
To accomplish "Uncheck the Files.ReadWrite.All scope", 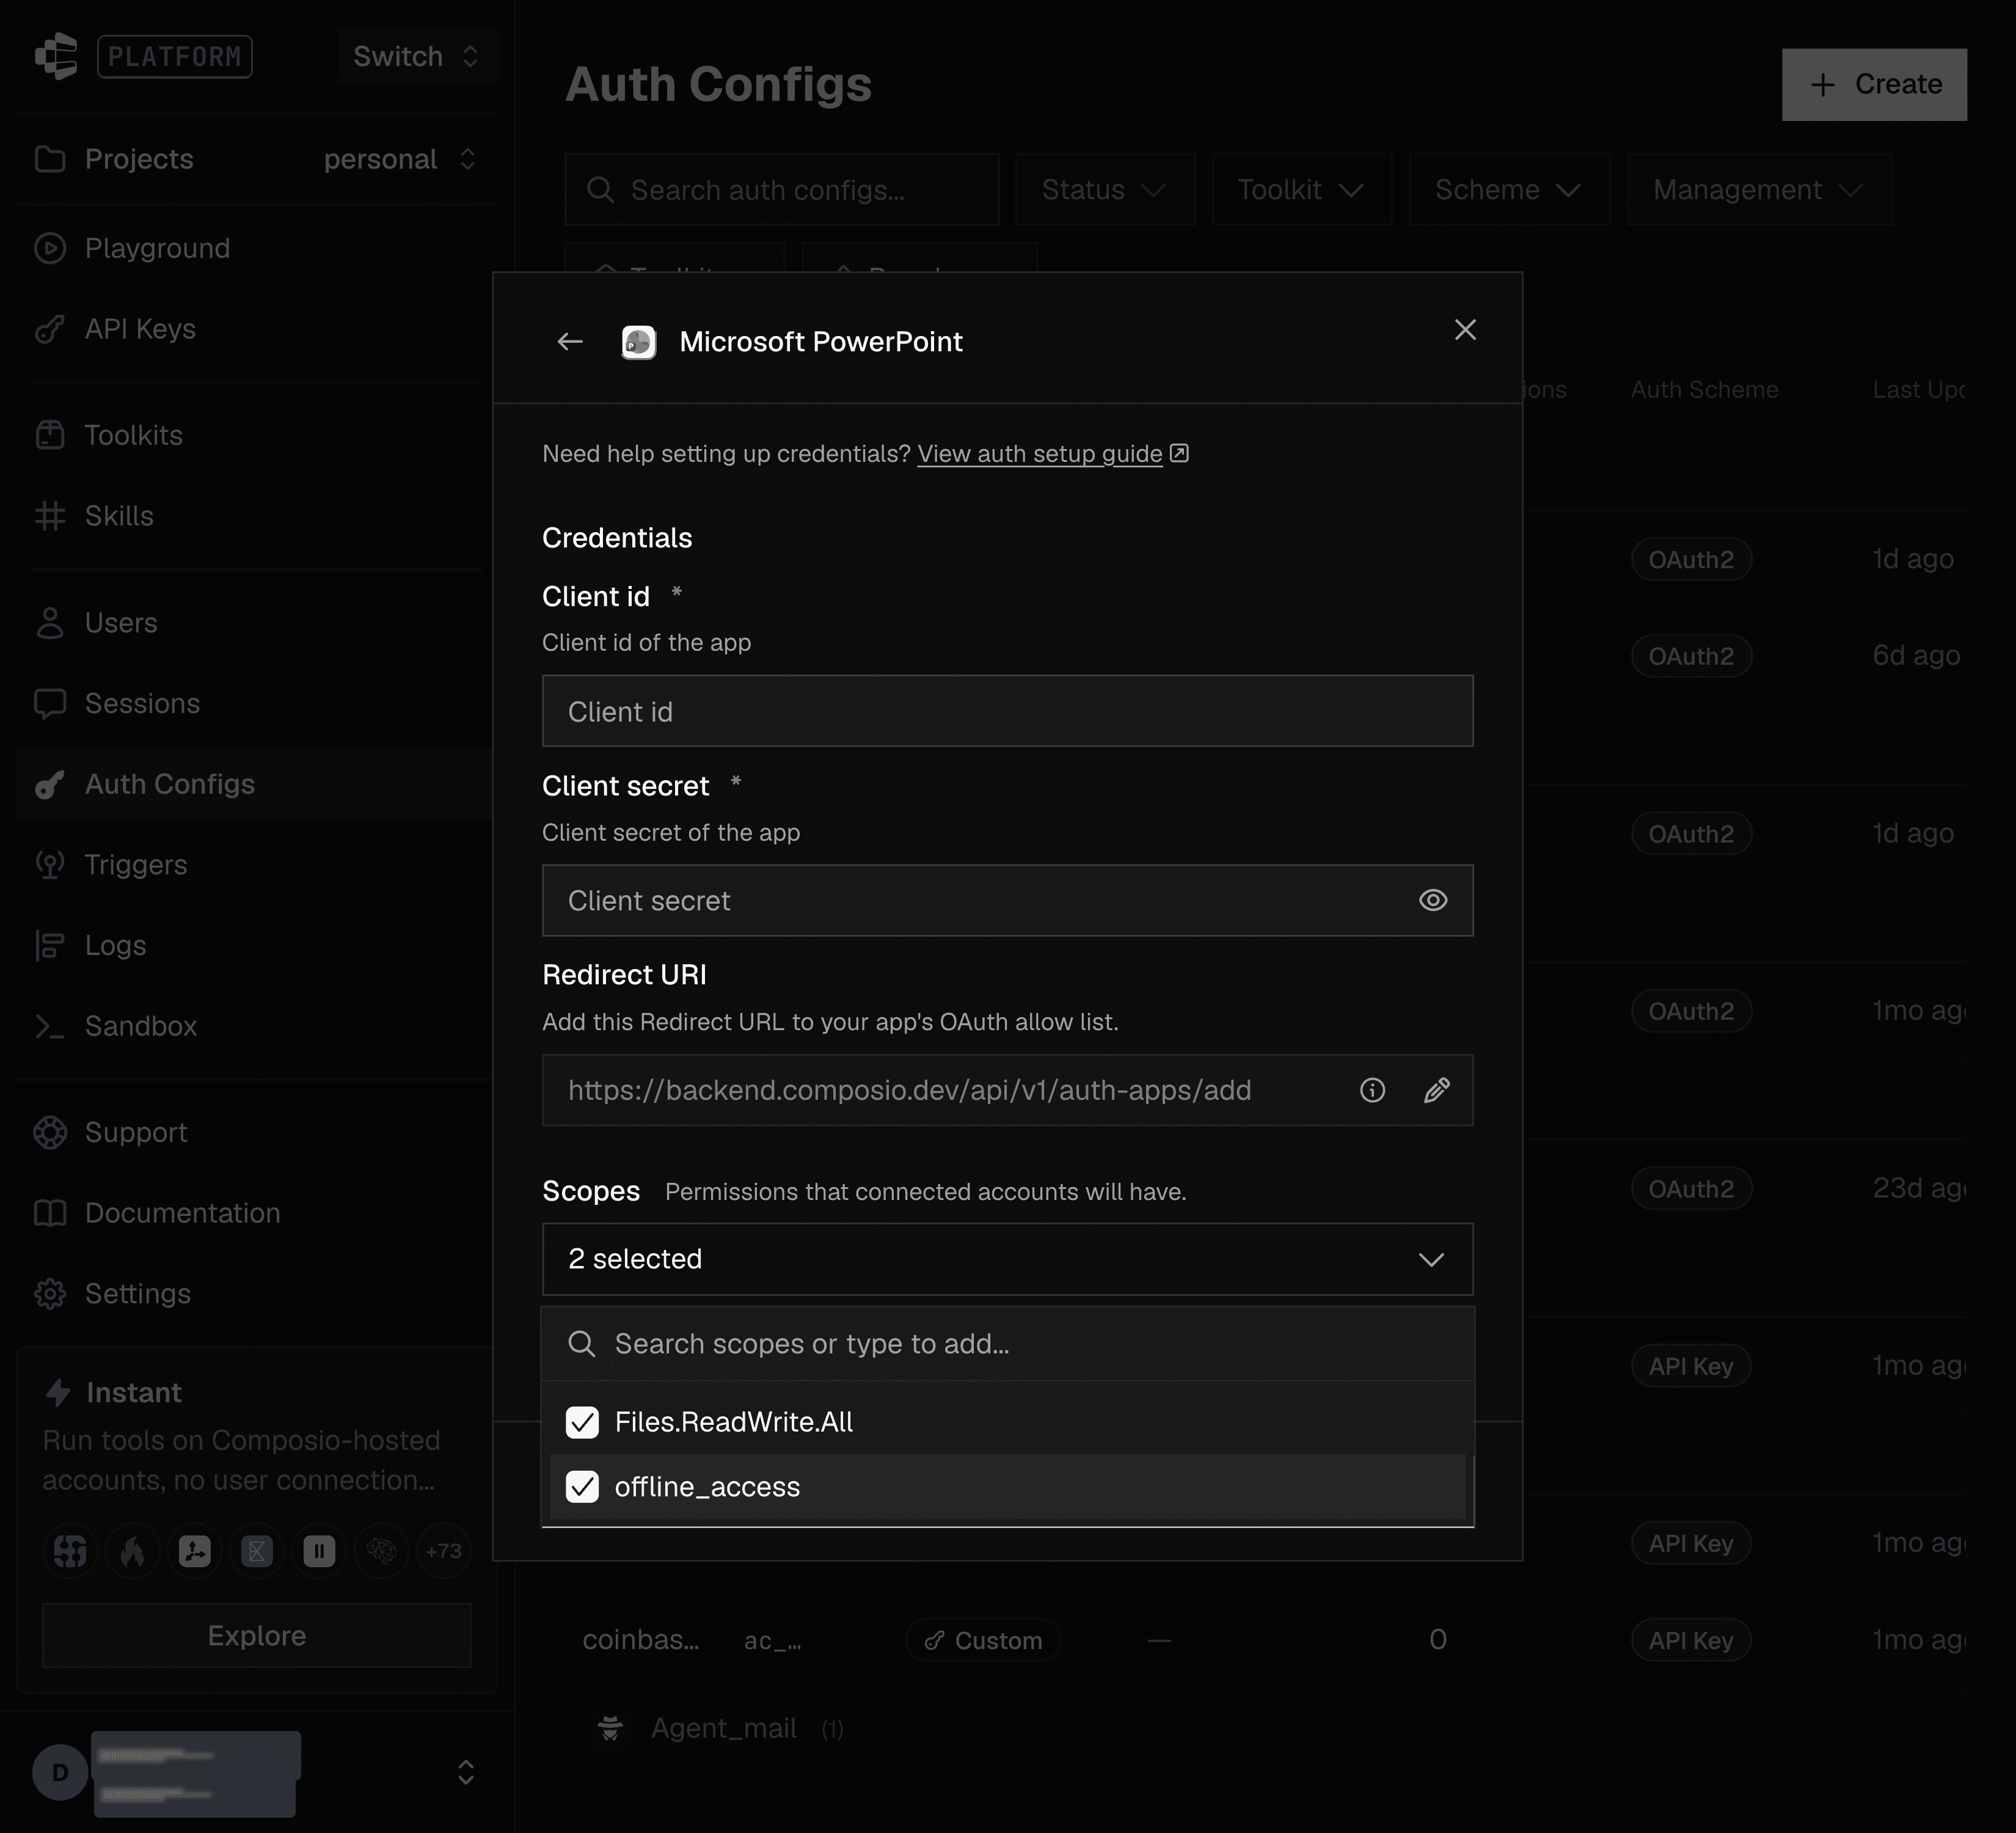I will coord(582,1422).
